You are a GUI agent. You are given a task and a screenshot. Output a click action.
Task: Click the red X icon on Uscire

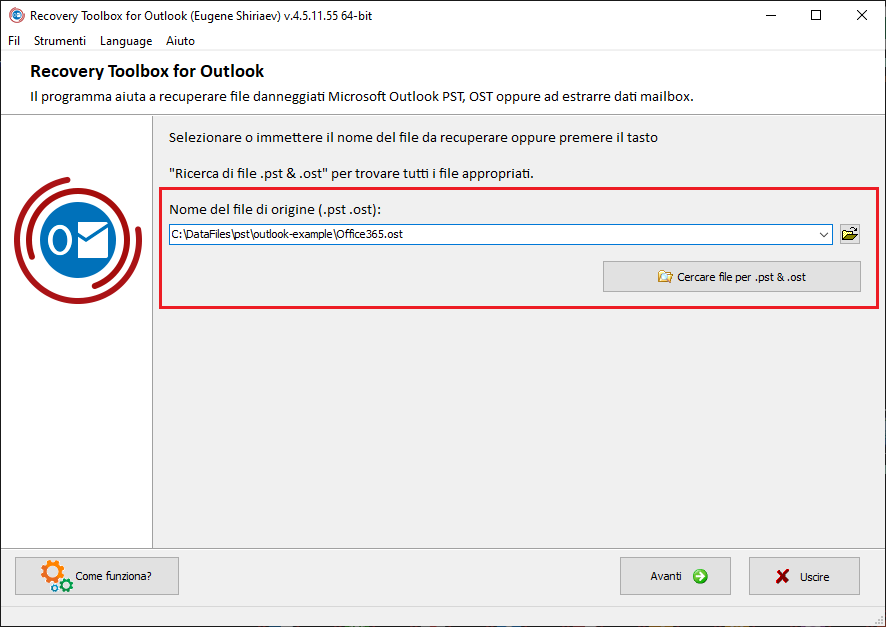(783, 576)
